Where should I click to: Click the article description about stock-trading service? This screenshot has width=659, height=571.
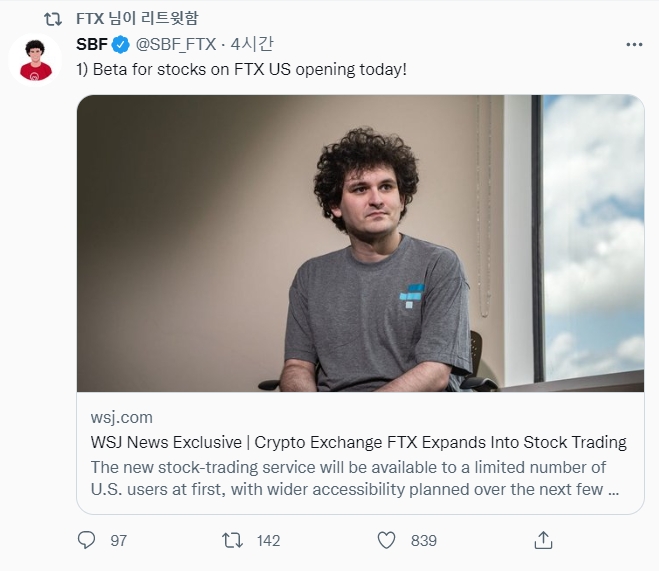coord(355,478)
